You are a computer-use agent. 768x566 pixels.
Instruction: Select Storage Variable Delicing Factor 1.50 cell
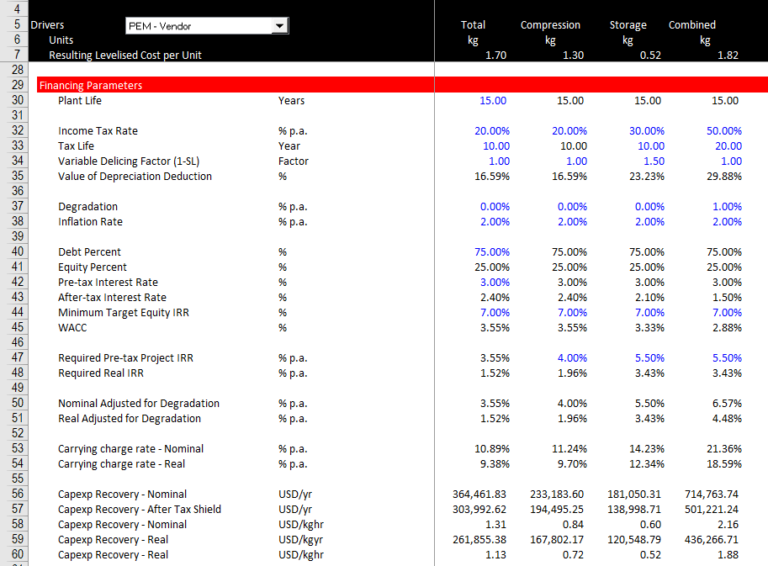(654, 161)
